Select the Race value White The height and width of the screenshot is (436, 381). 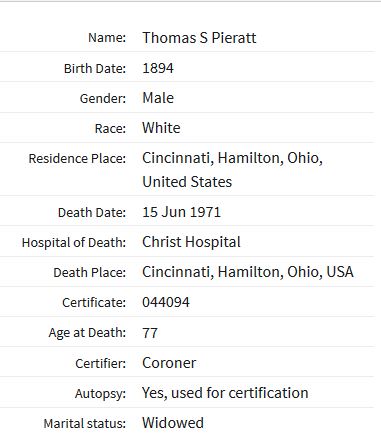tap(161, 128)
